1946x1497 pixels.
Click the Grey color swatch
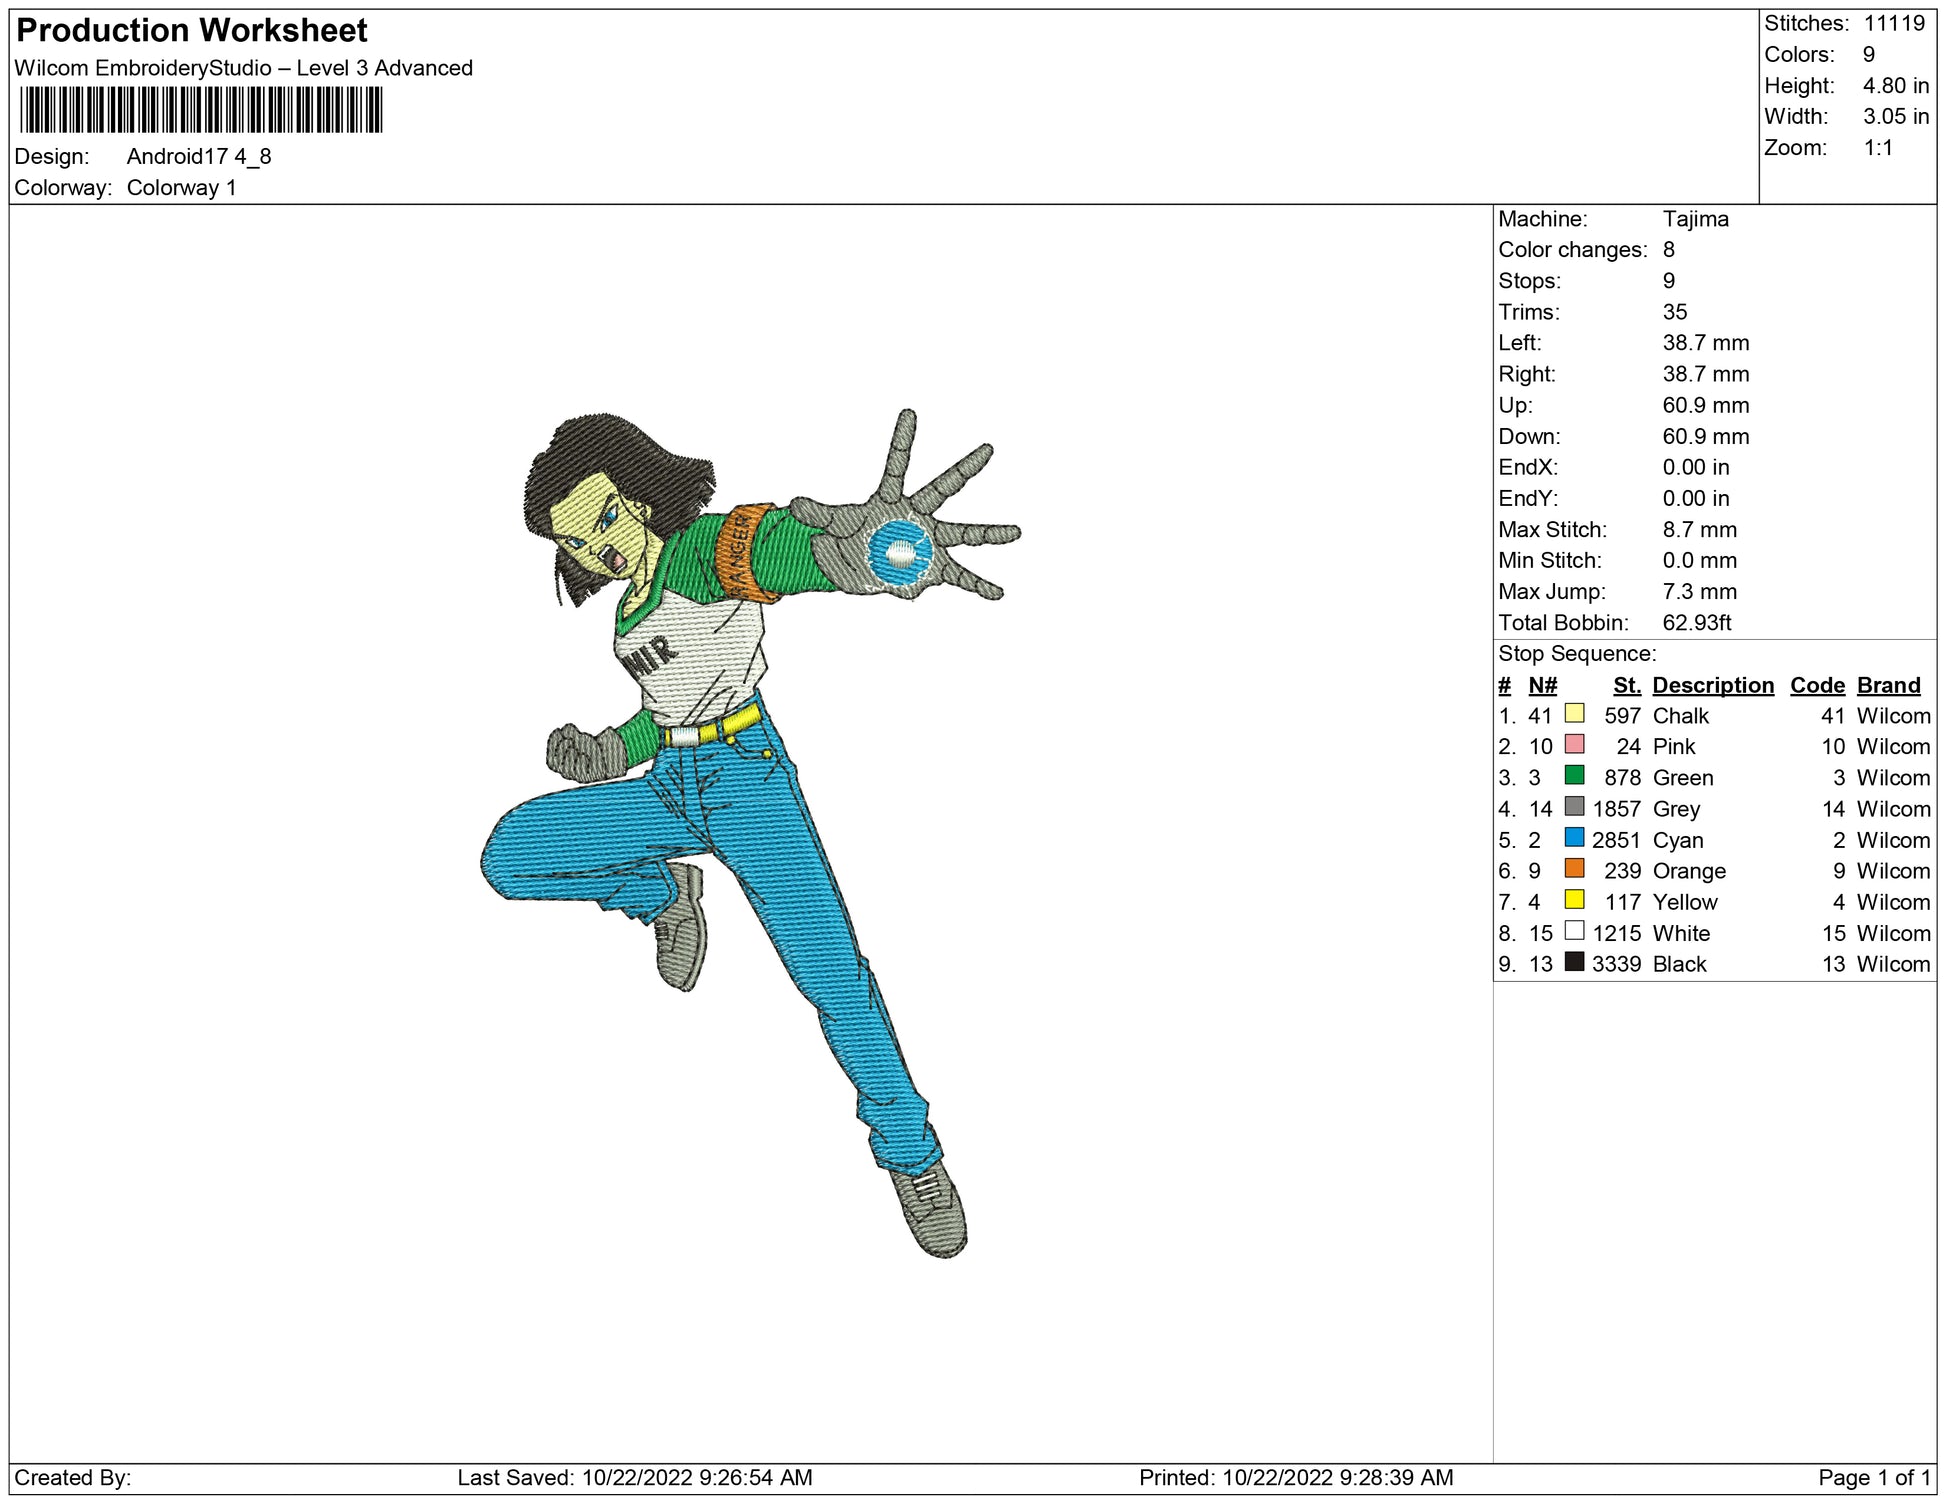(1574, 806)
